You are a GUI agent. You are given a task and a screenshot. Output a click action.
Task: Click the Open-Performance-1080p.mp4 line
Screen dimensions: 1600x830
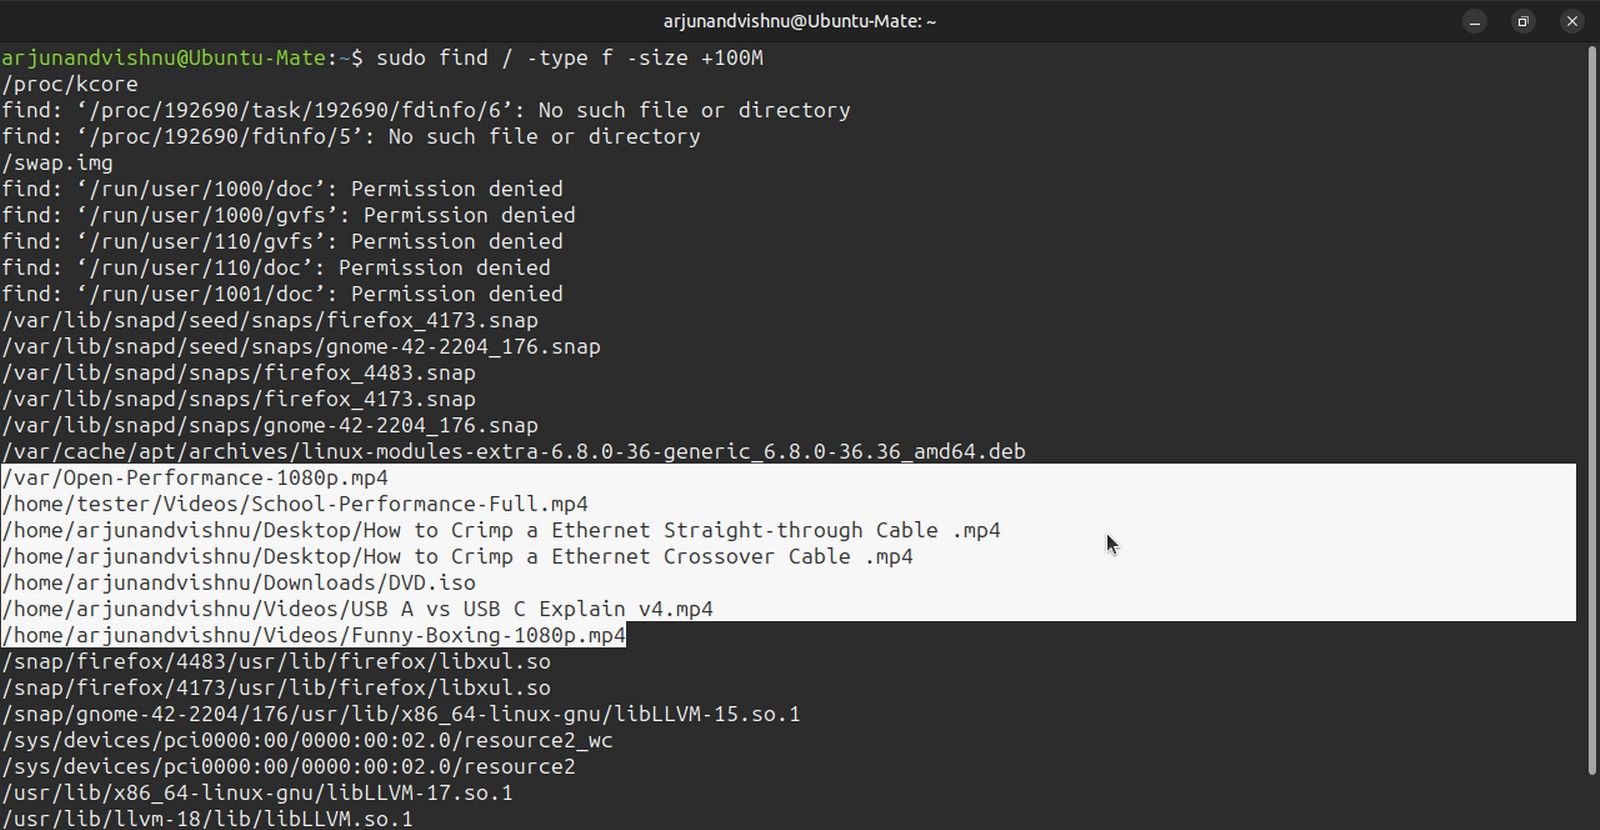click(x=196, y=478)
